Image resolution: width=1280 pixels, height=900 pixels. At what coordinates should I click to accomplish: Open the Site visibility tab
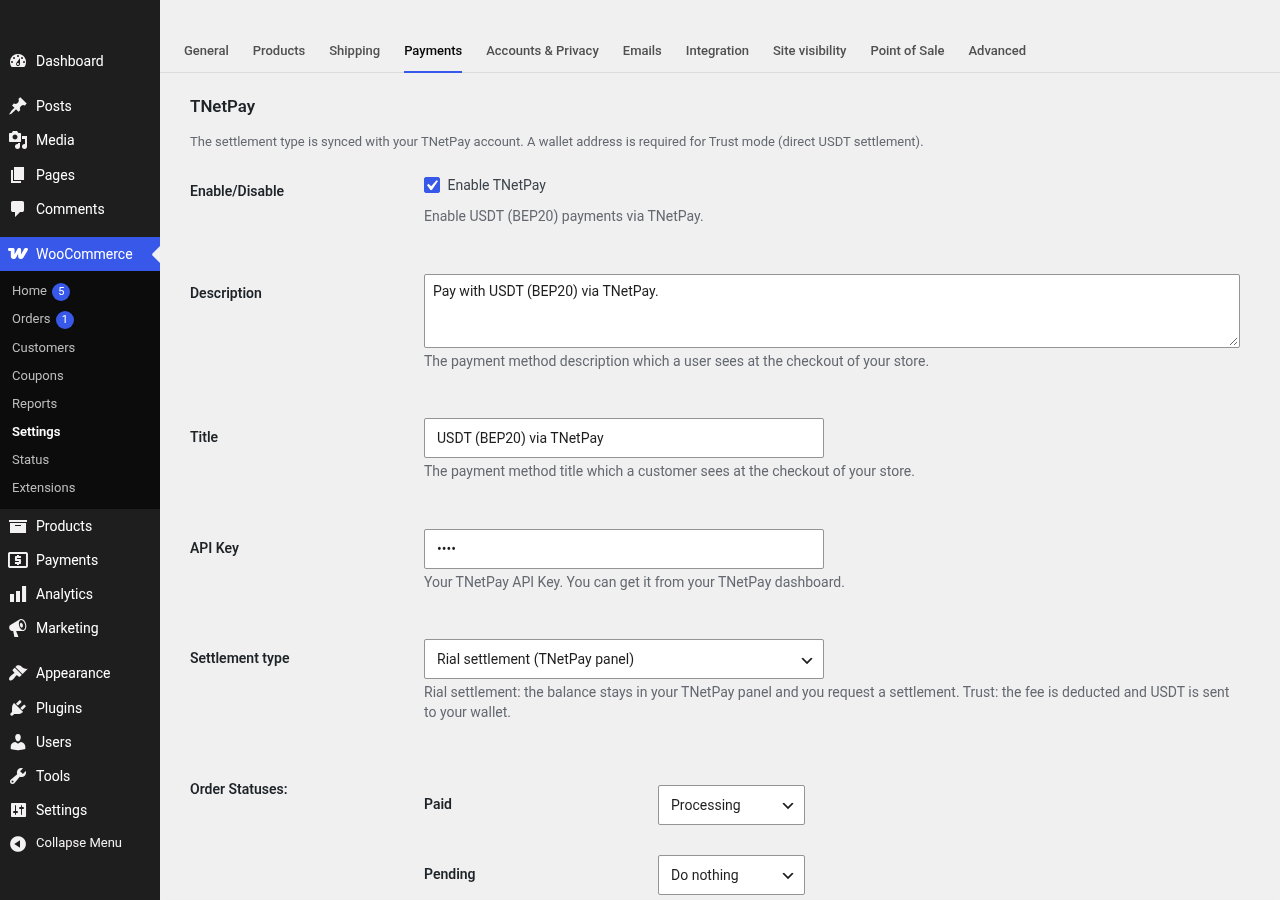(x=809, y=51)
